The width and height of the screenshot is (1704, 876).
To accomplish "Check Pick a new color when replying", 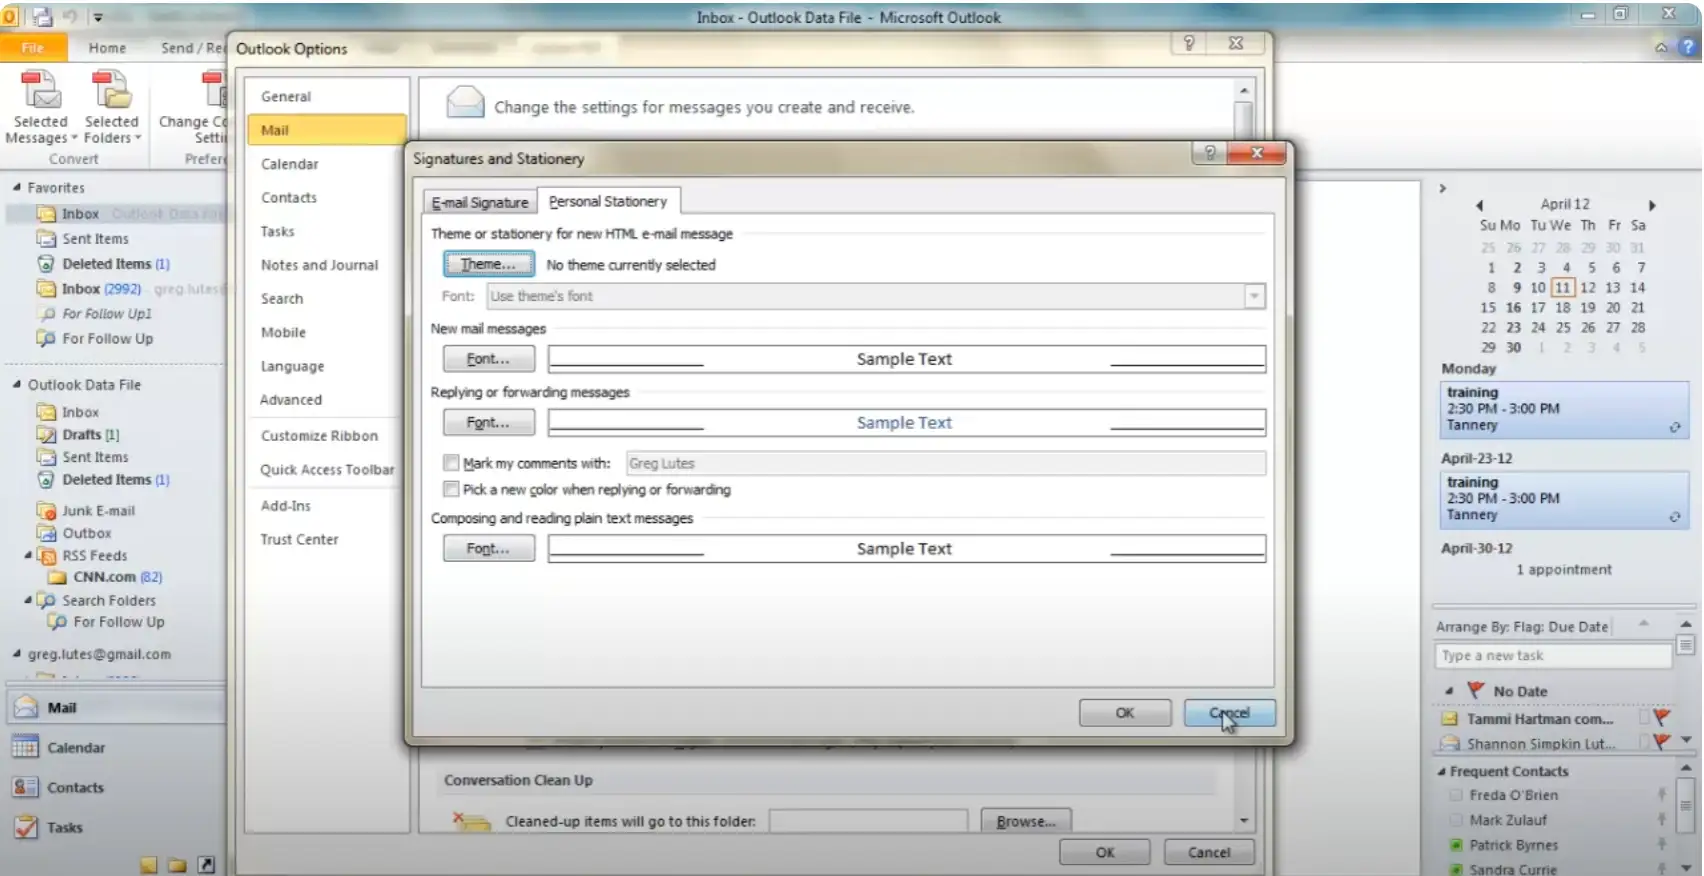I will coord(451,489).
